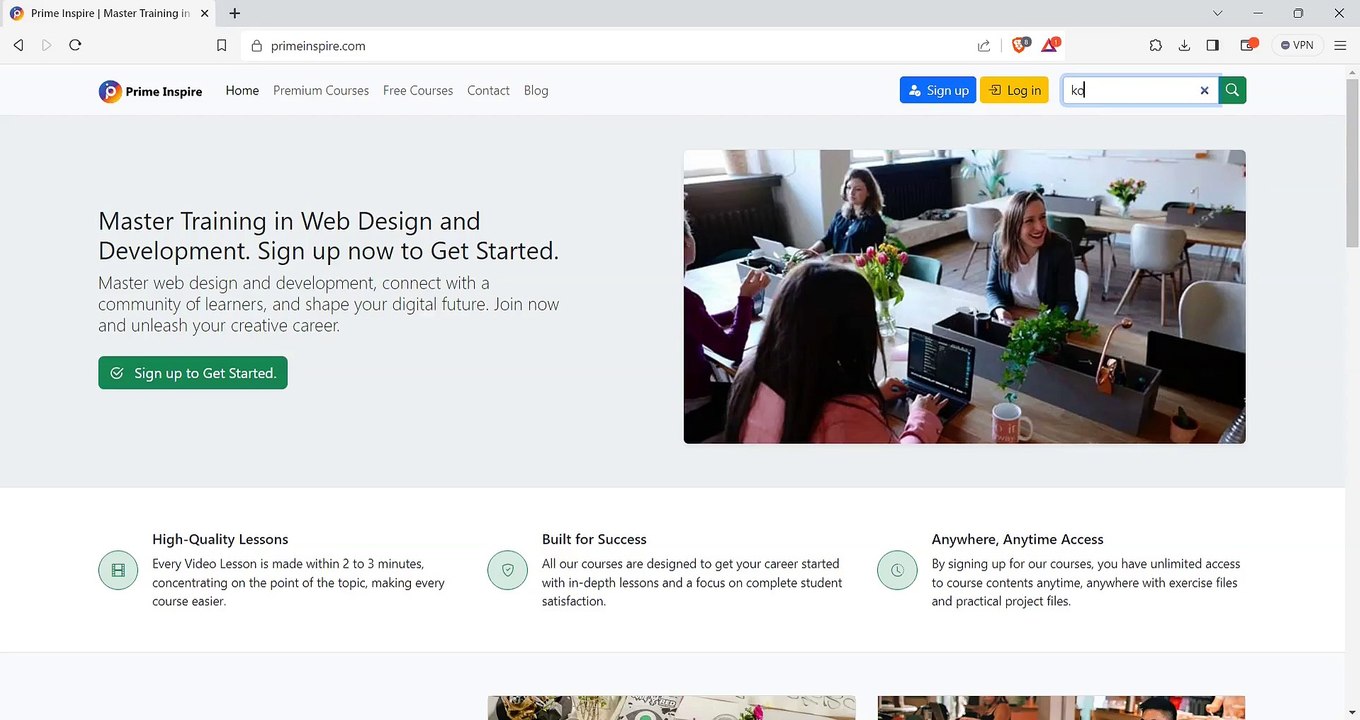Toggle the browser sidebar panel
Viewport: 1360px width, 720px height.
(x=1212, y=45)
